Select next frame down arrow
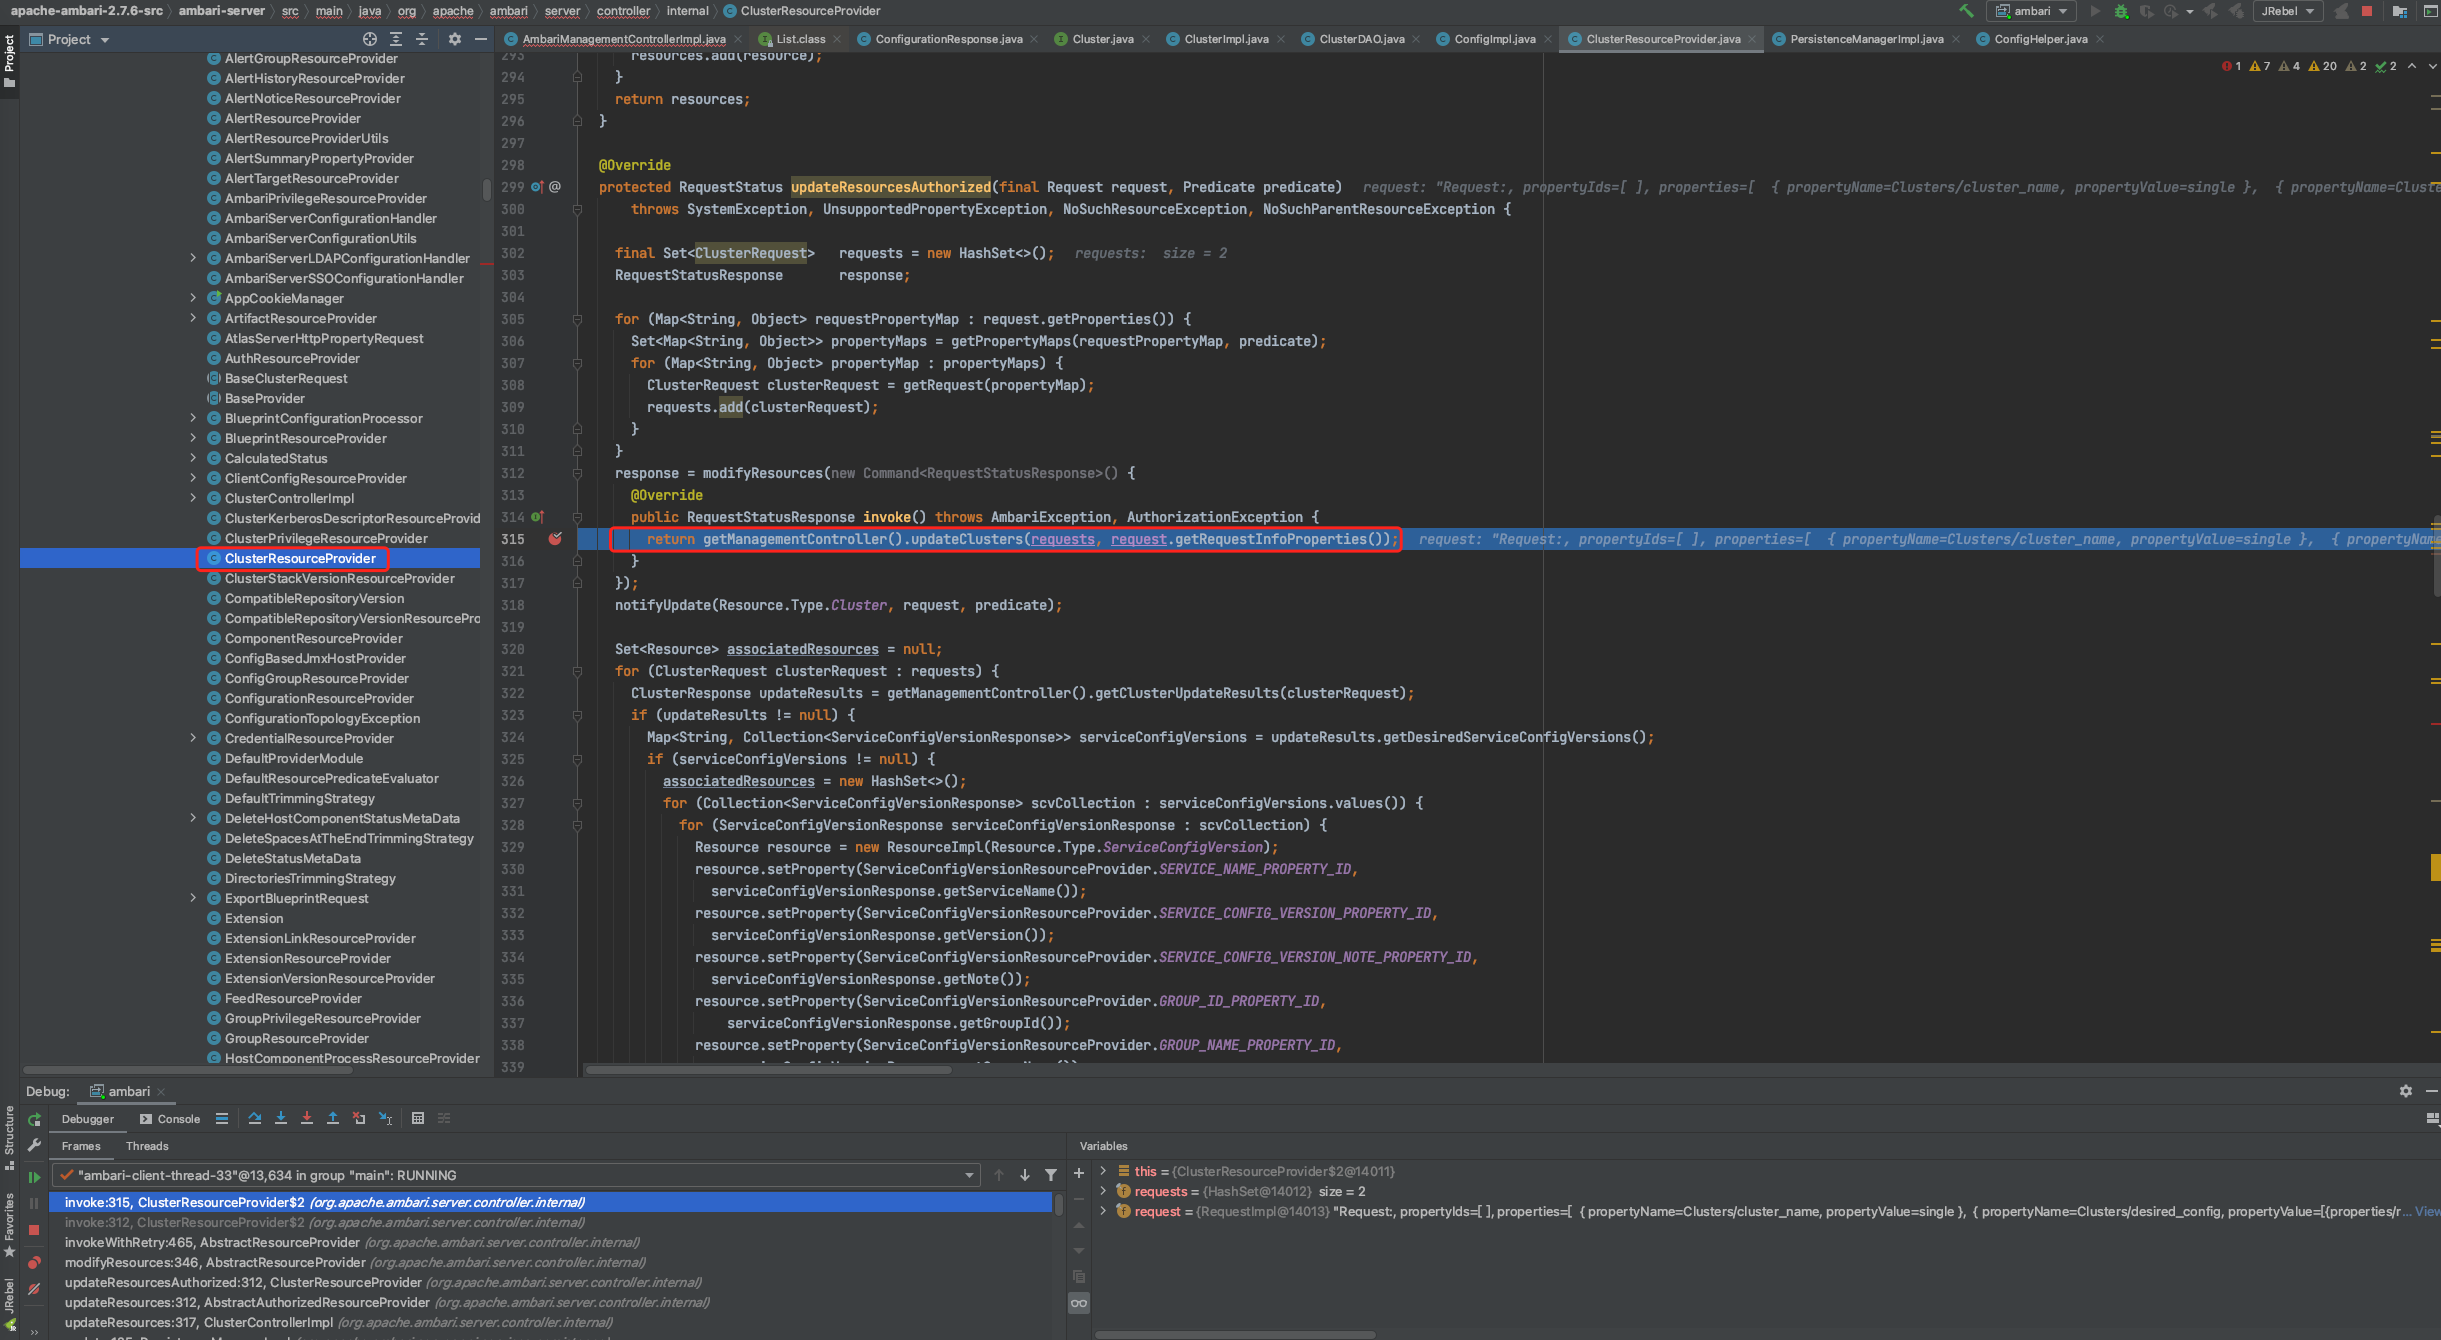Screen dimensions: 2441x1340 (x=1025, y=1175)
